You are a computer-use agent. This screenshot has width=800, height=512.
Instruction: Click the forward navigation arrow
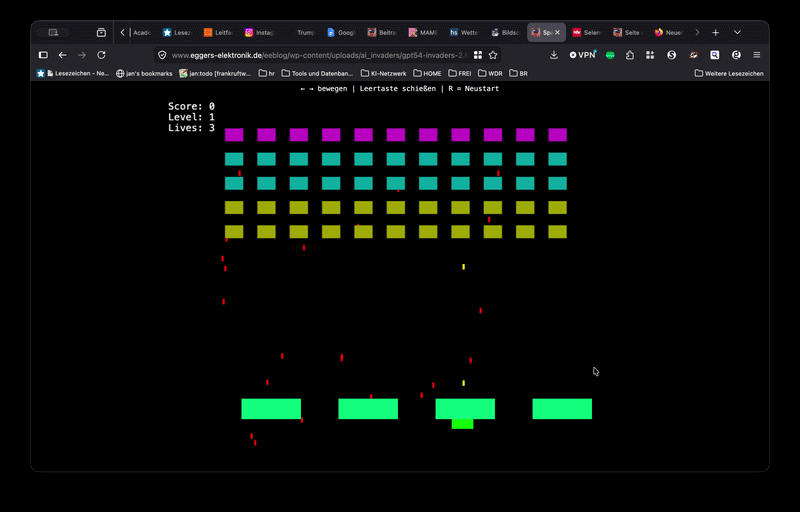82,55
